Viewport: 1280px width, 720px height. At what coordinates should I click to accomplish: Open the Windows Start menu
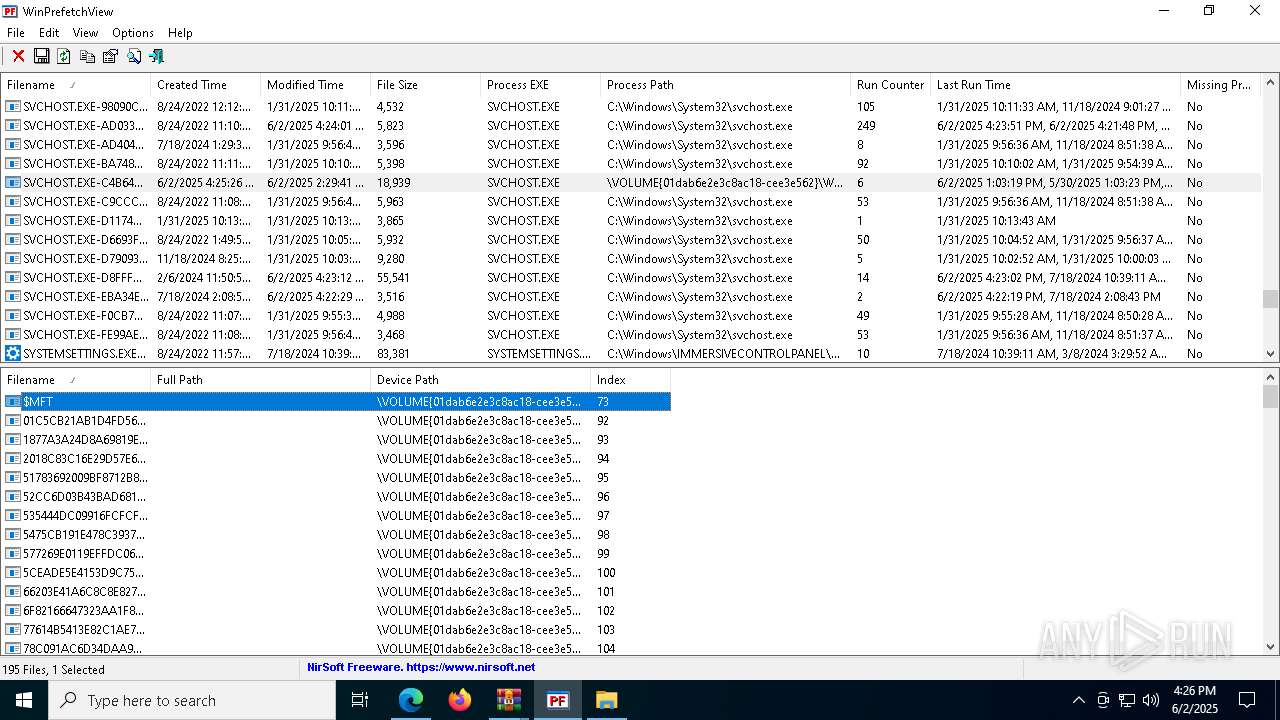(x=24, y=700)
